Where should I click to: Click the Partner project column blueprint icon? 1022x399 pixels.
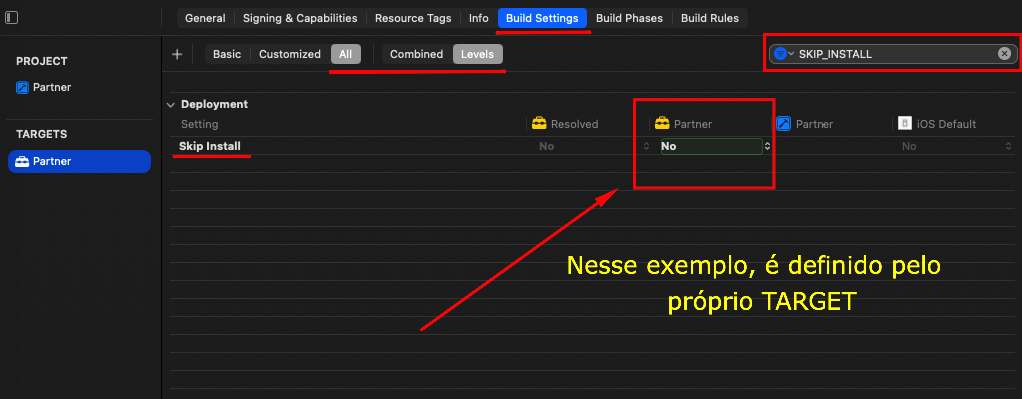tap(783, 123)
